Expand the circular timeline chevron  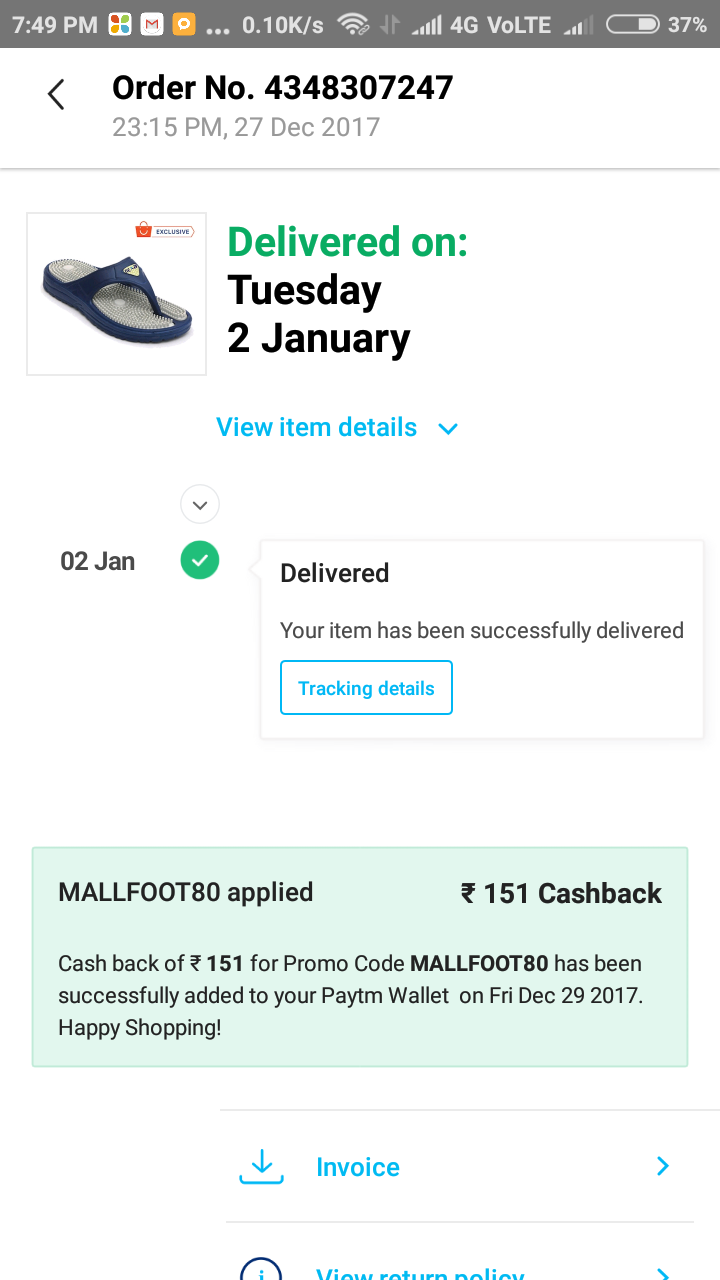pyautogui.click(x=200, y=505)
